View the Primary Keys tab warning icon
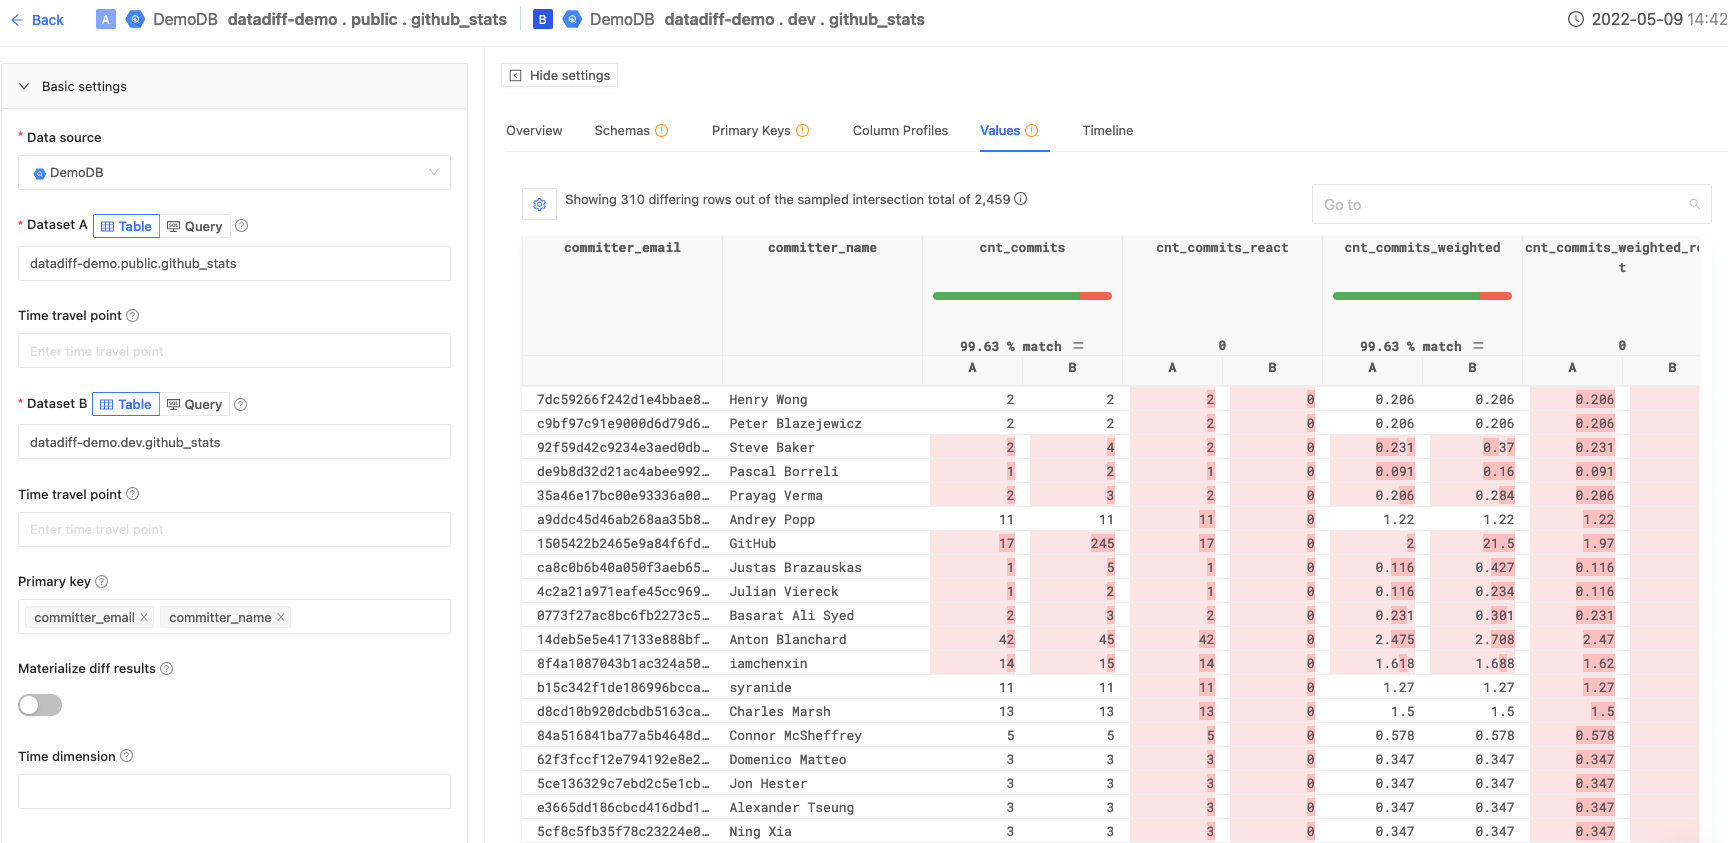1728x843 pixels. 802,131
